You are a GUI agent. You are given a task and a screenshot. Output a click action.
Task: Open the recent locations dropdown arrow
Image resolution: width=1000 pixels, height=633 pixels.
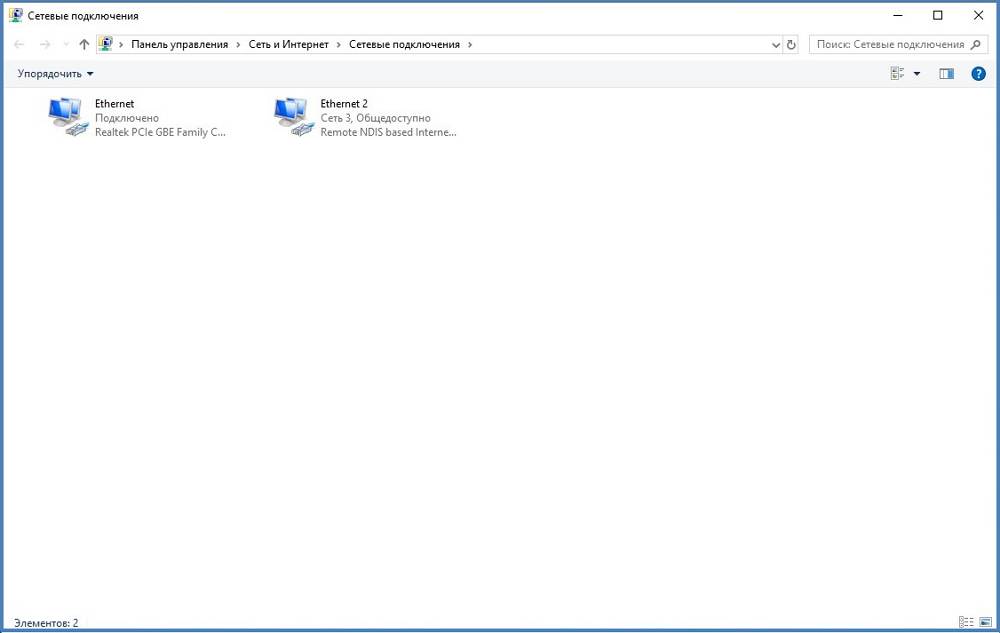coord(66,45)
